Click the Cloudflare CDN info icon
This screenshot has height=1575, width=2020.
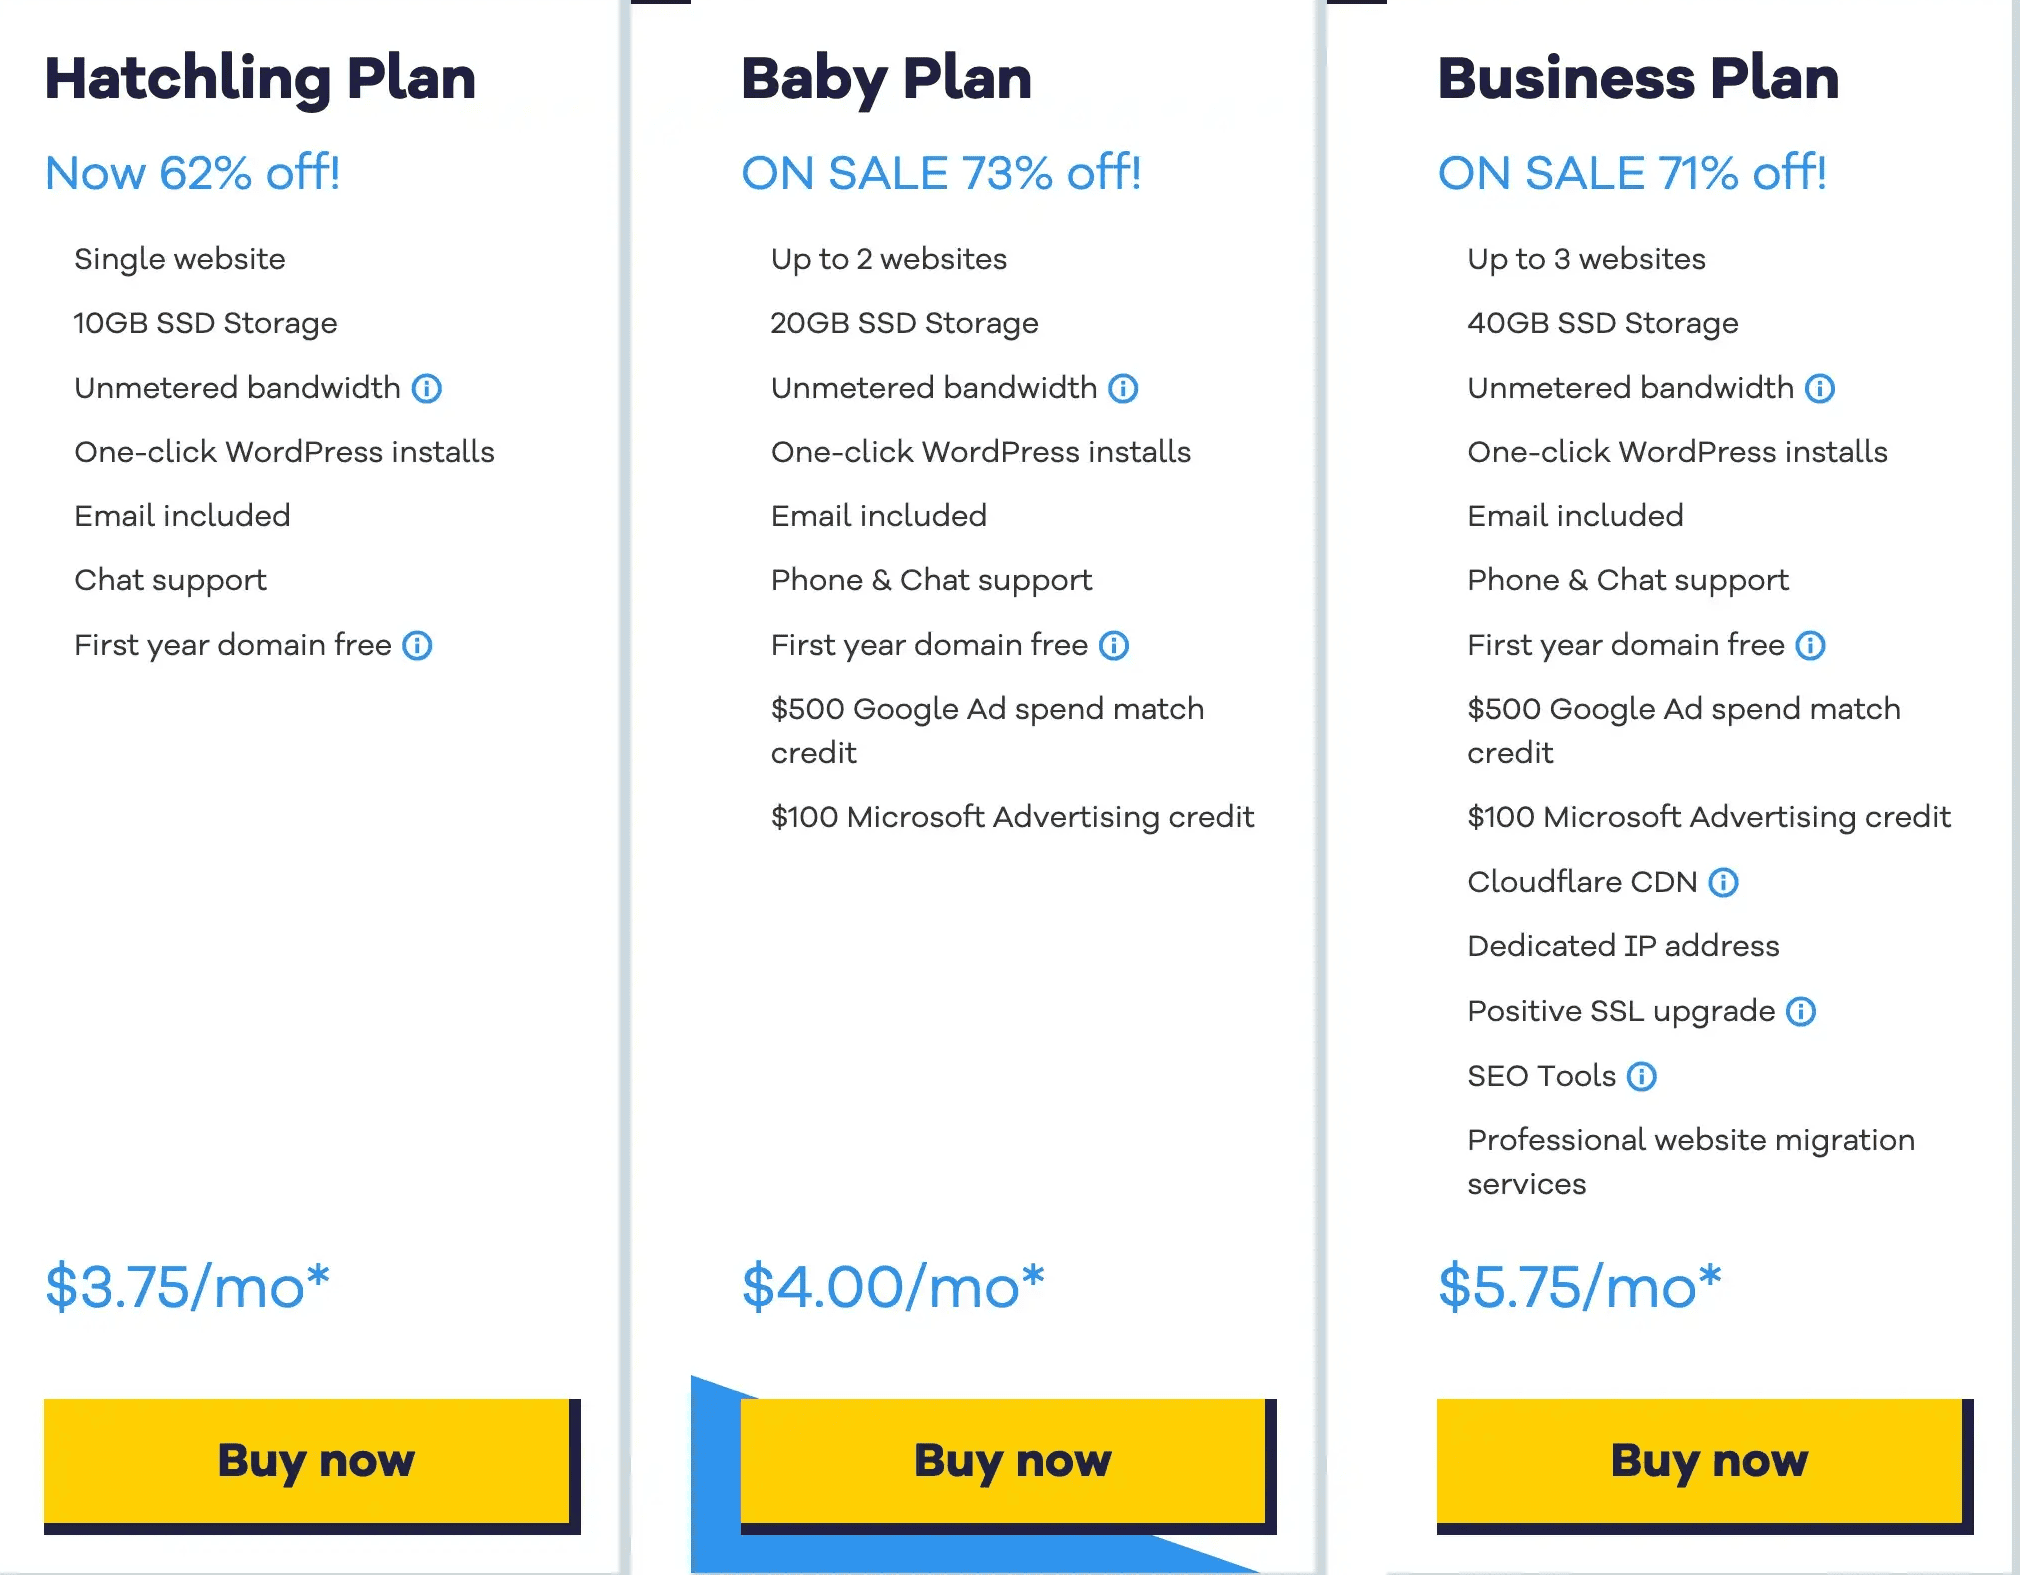pyautogui.click(x=1723, y=882)
